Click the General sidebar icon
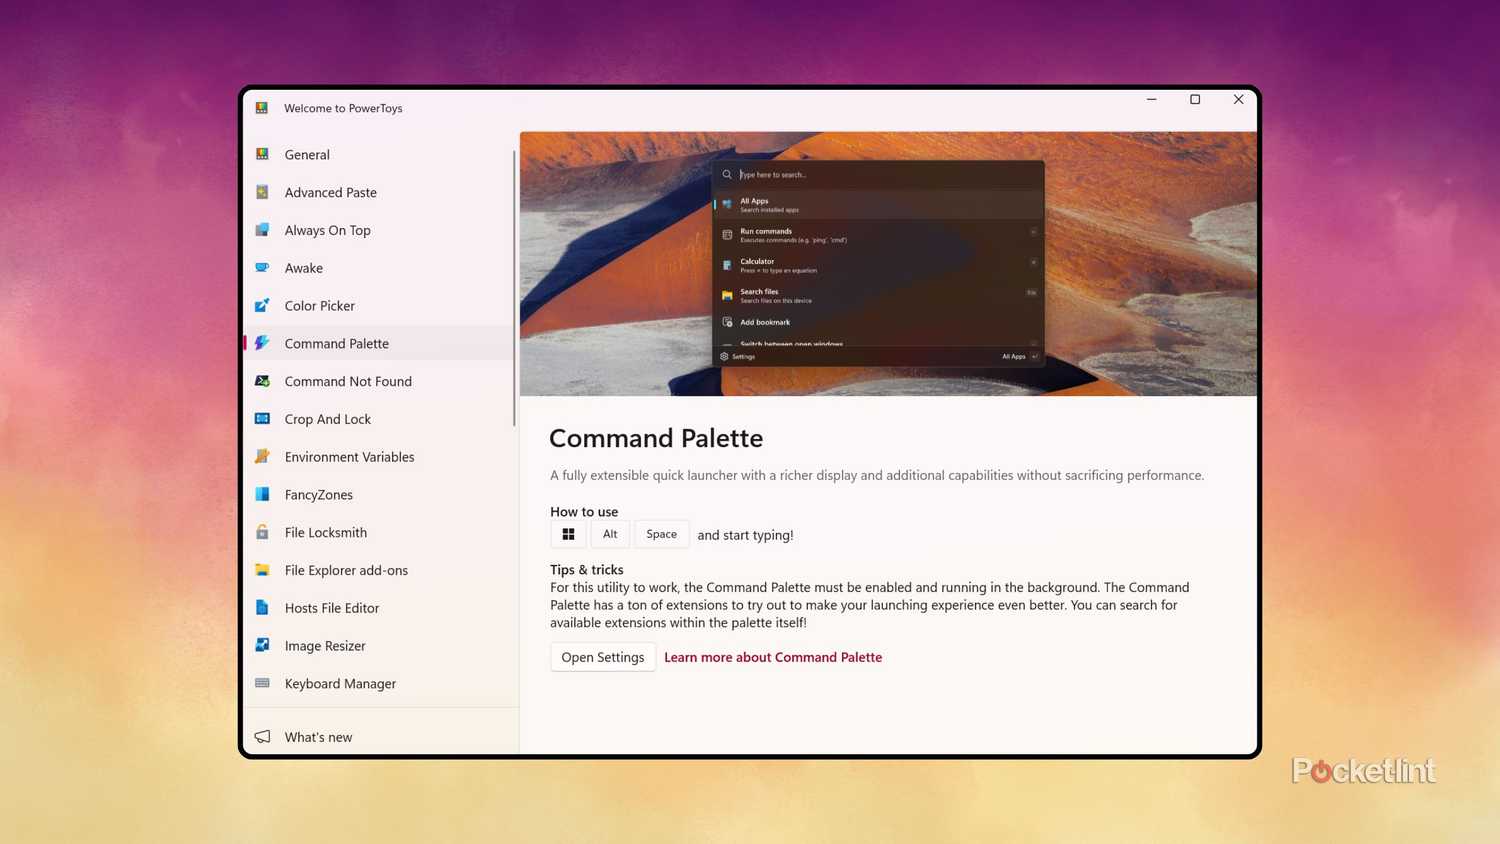Image resolution: width=1500 pixels, height=844 pixels. (x=262, y=154)
